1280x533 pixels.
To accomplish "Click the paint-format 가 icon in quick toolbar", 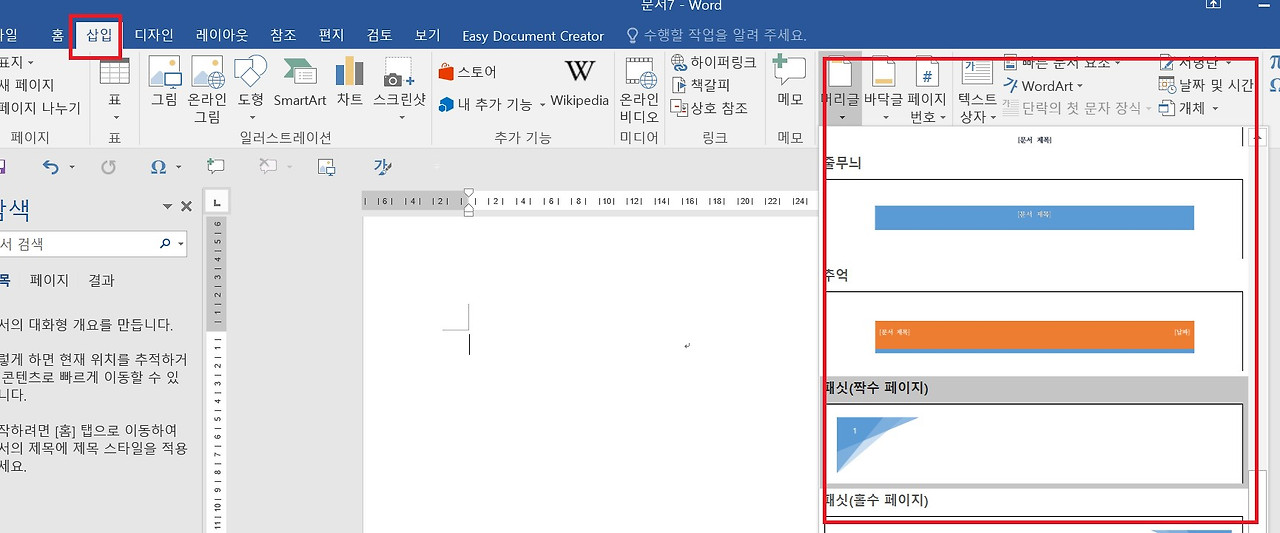I will pos(381,167).
